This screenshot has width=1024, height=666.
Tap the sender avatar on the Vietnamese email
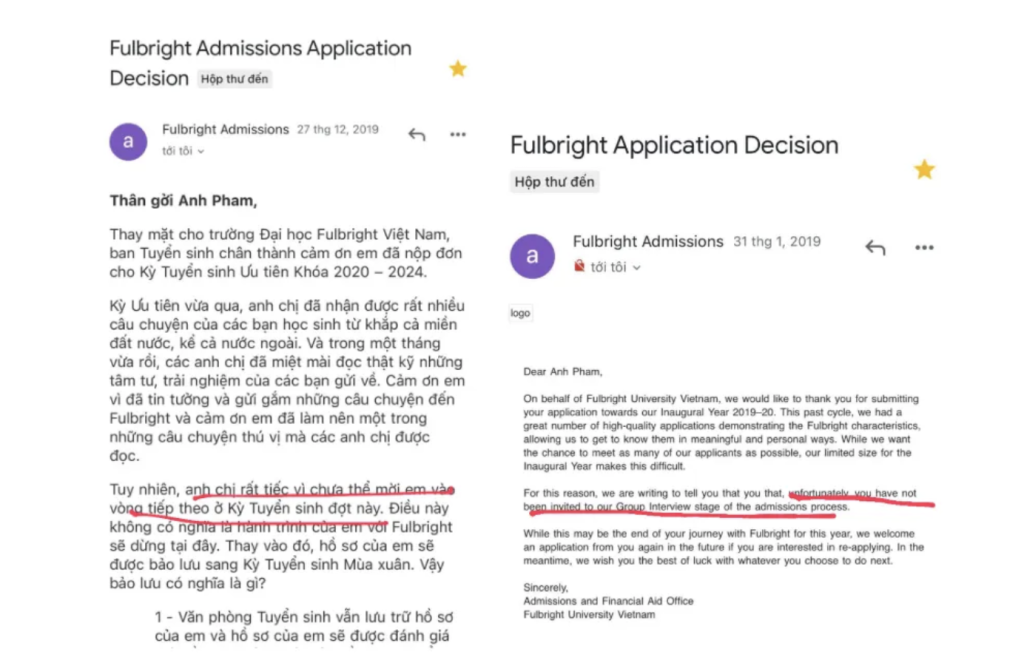[128, 142]
